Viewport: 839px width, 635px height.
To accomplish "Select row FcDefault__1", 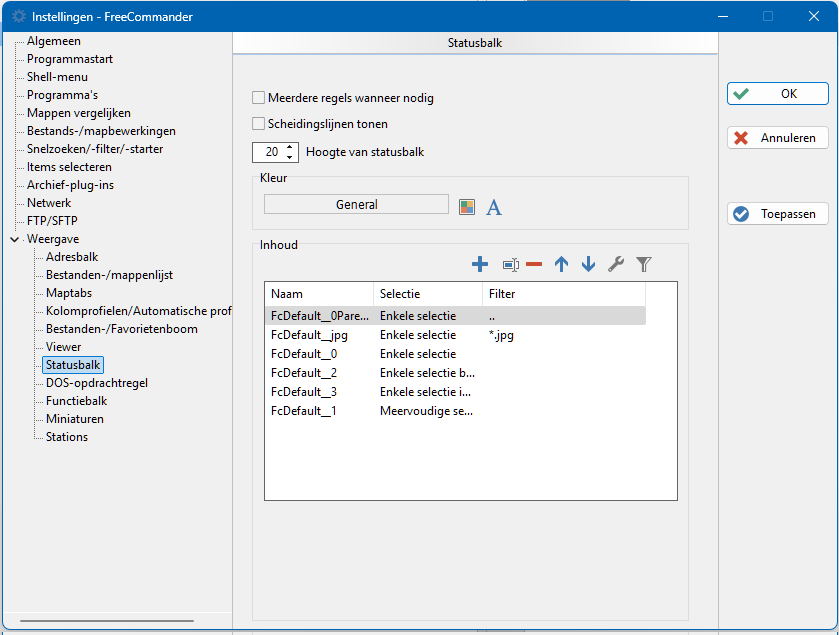I will (455, 411).
